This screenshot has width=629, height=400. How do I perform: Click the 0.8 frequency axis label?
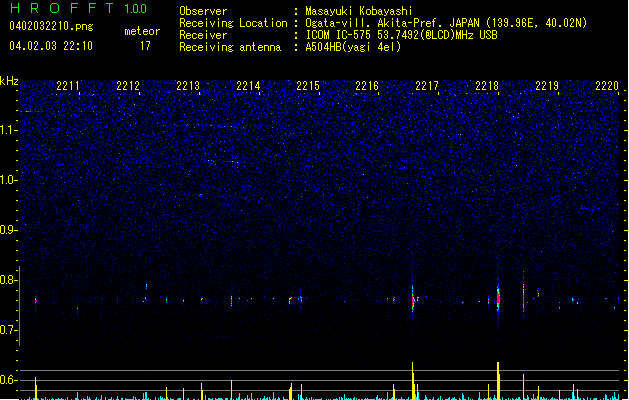(x=9, y=280)
